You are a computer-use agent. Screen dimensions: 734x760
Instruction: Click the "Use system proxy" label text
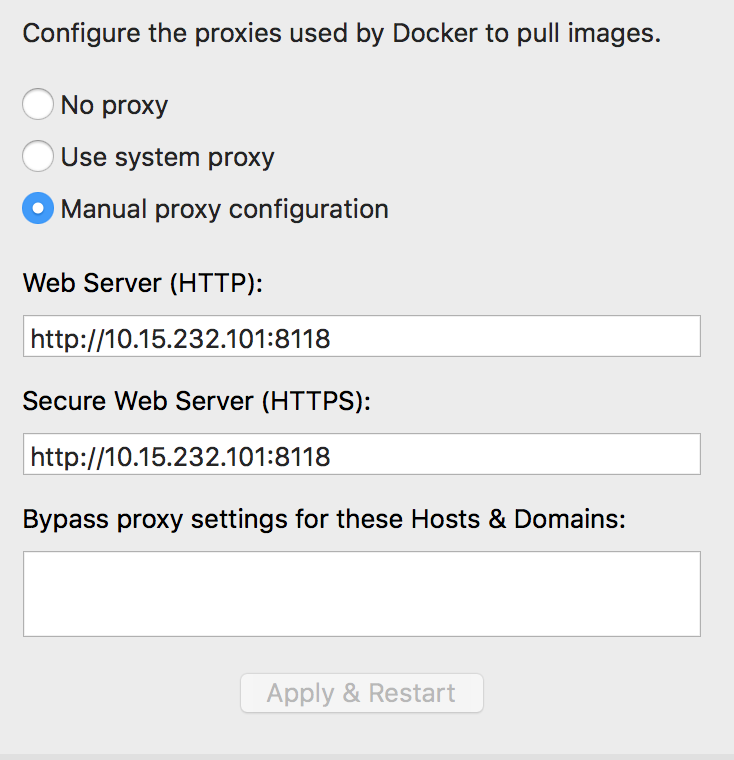pyautogui.click(x=167, y=157)
